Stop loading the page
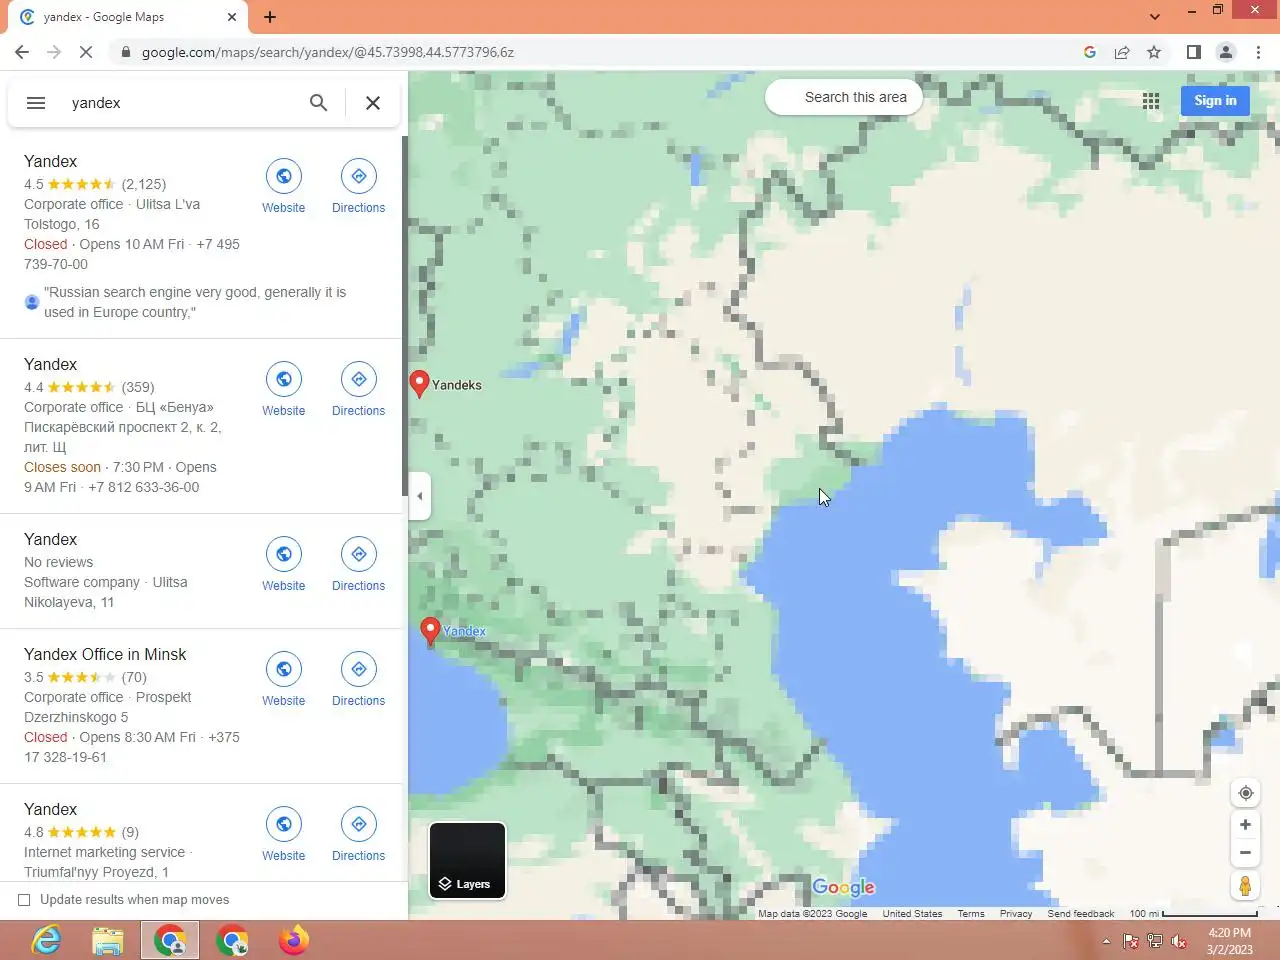The width and height of the screenshot is (1280, 960). (86, 52)
